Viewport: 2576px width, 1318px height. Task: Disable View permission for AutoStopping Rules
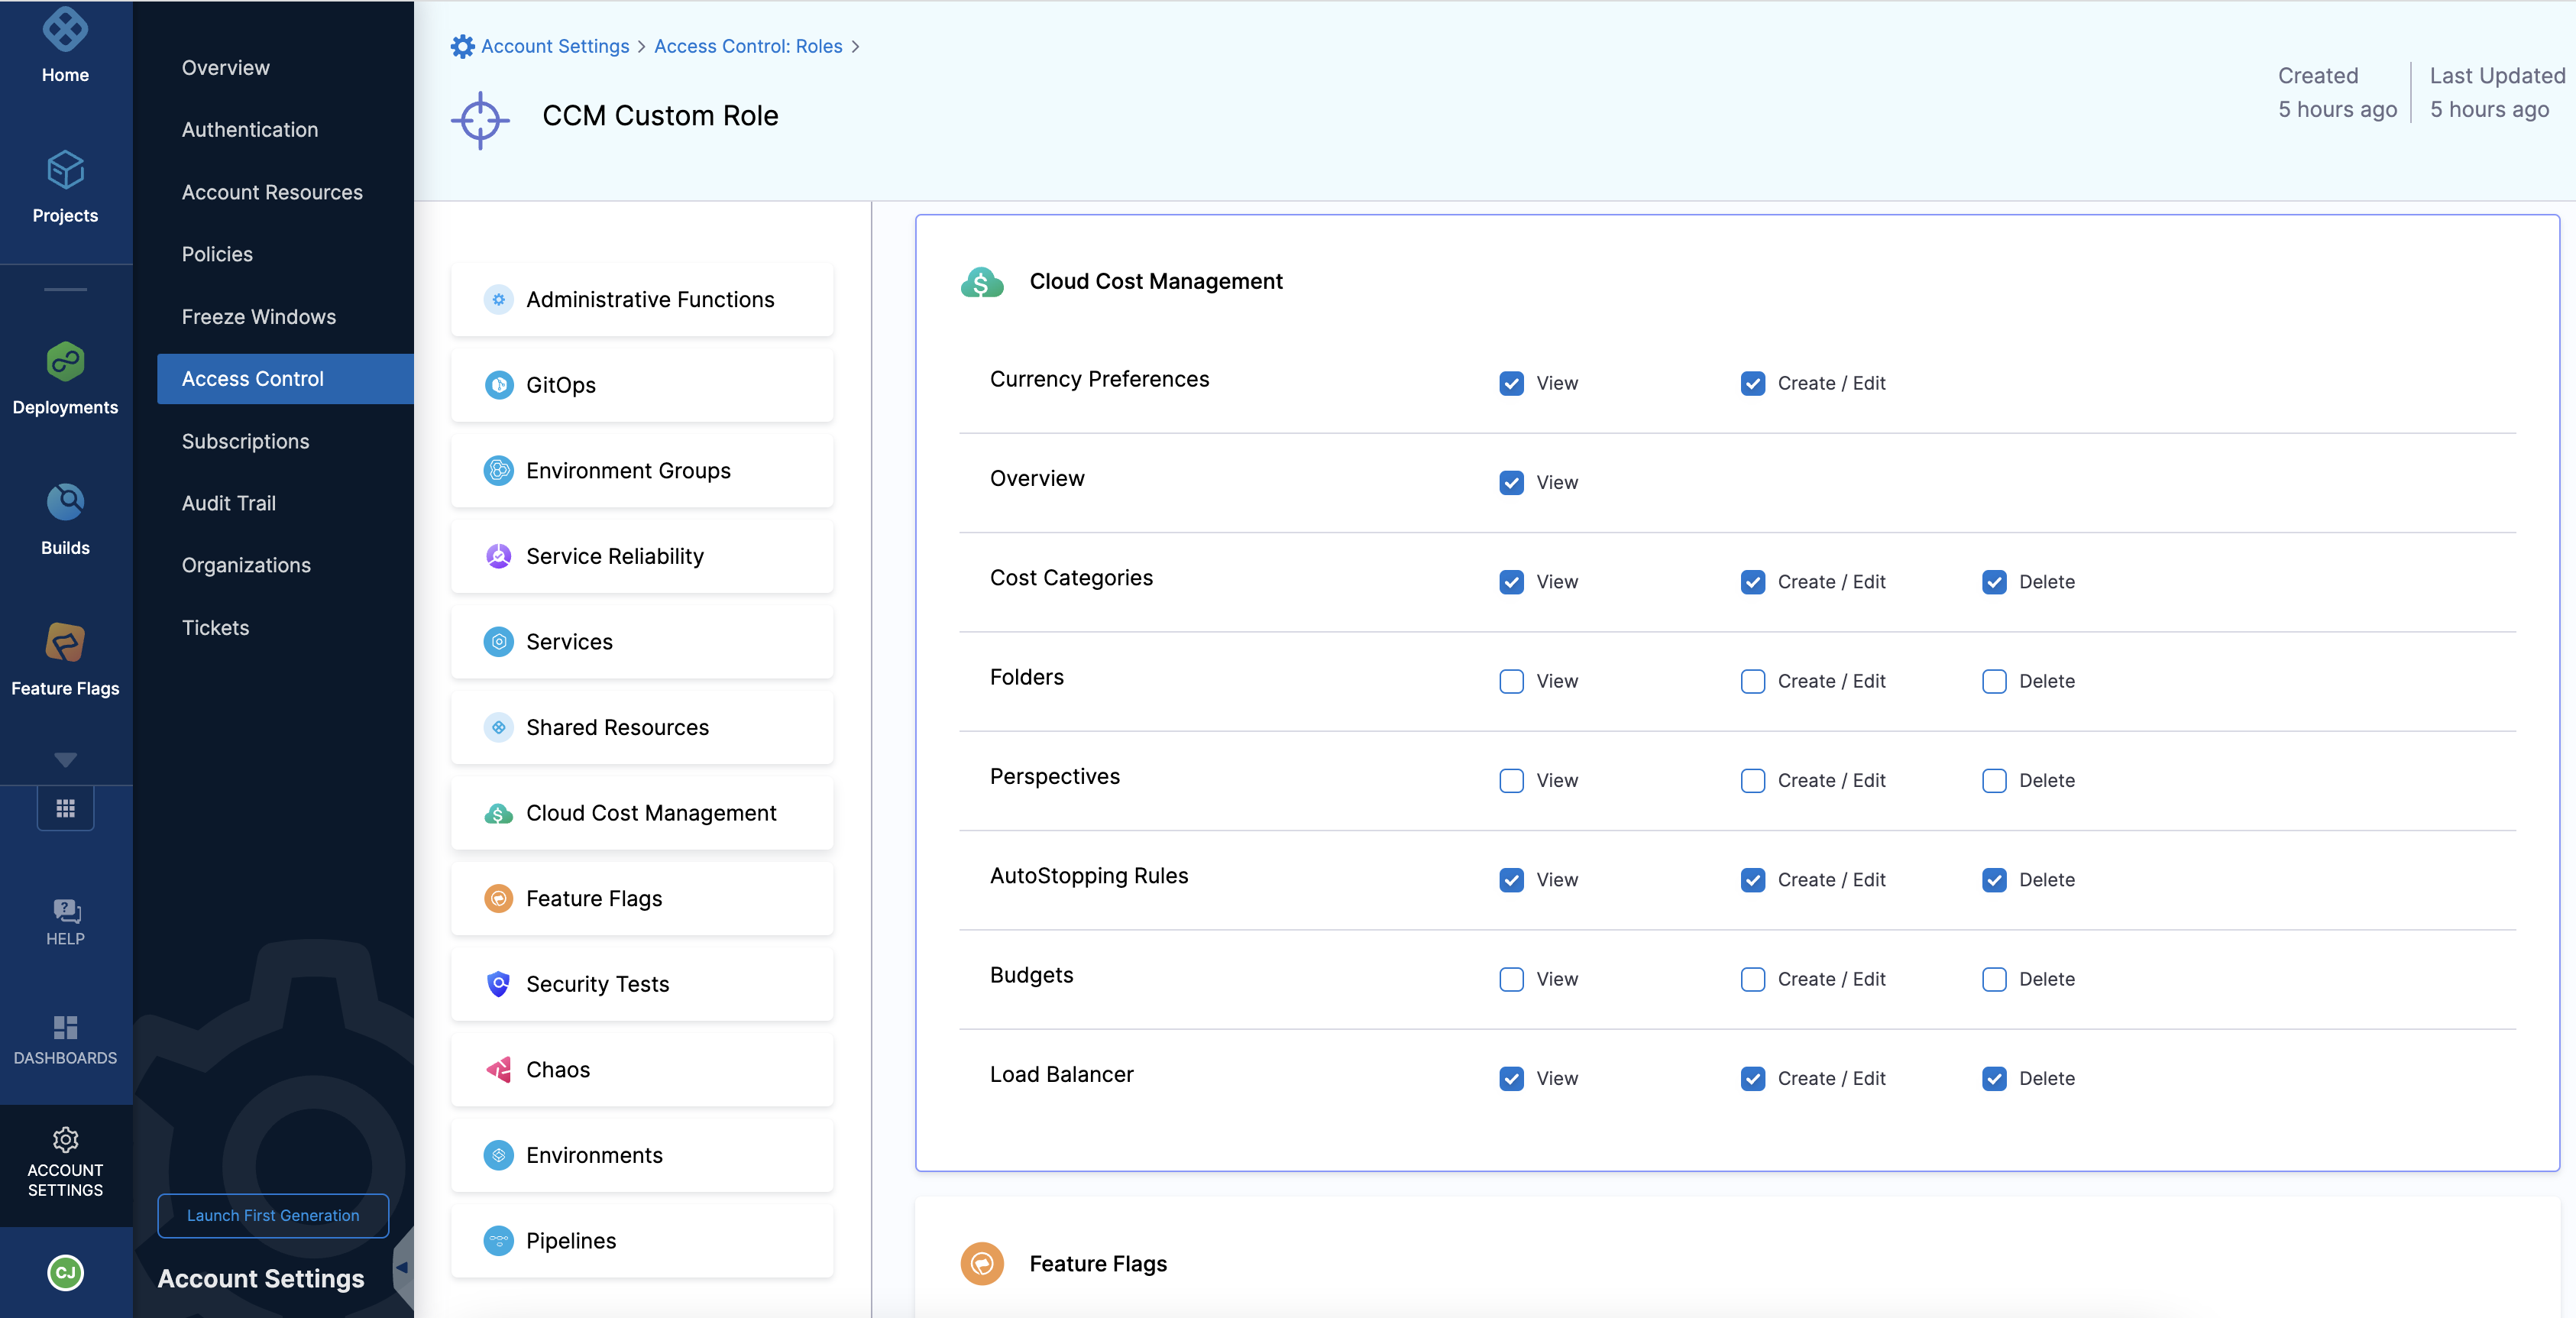point(1511,880)
